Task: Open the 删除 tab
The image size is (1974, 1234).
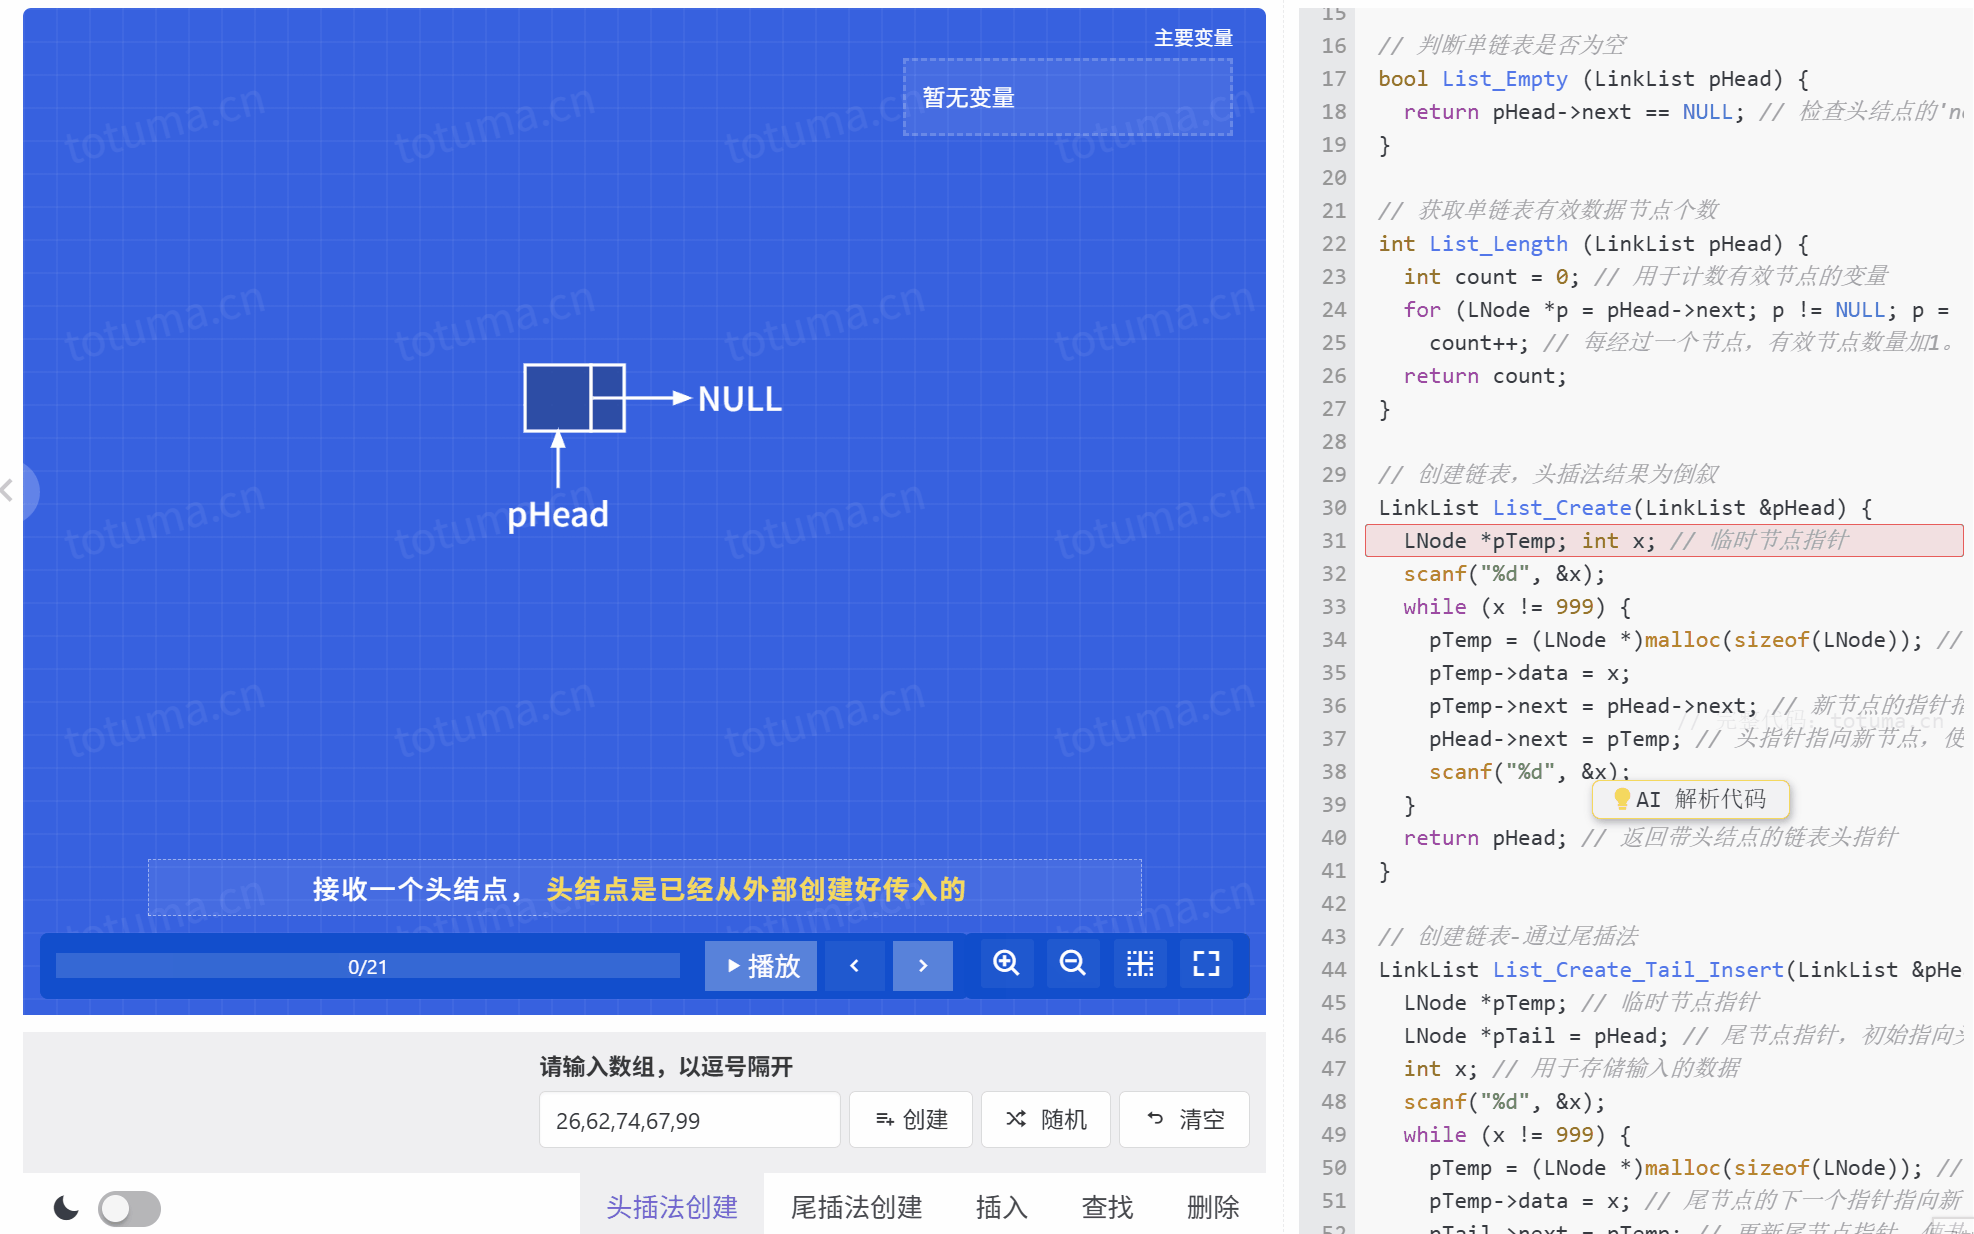Action: [x=1213, y=1207]
